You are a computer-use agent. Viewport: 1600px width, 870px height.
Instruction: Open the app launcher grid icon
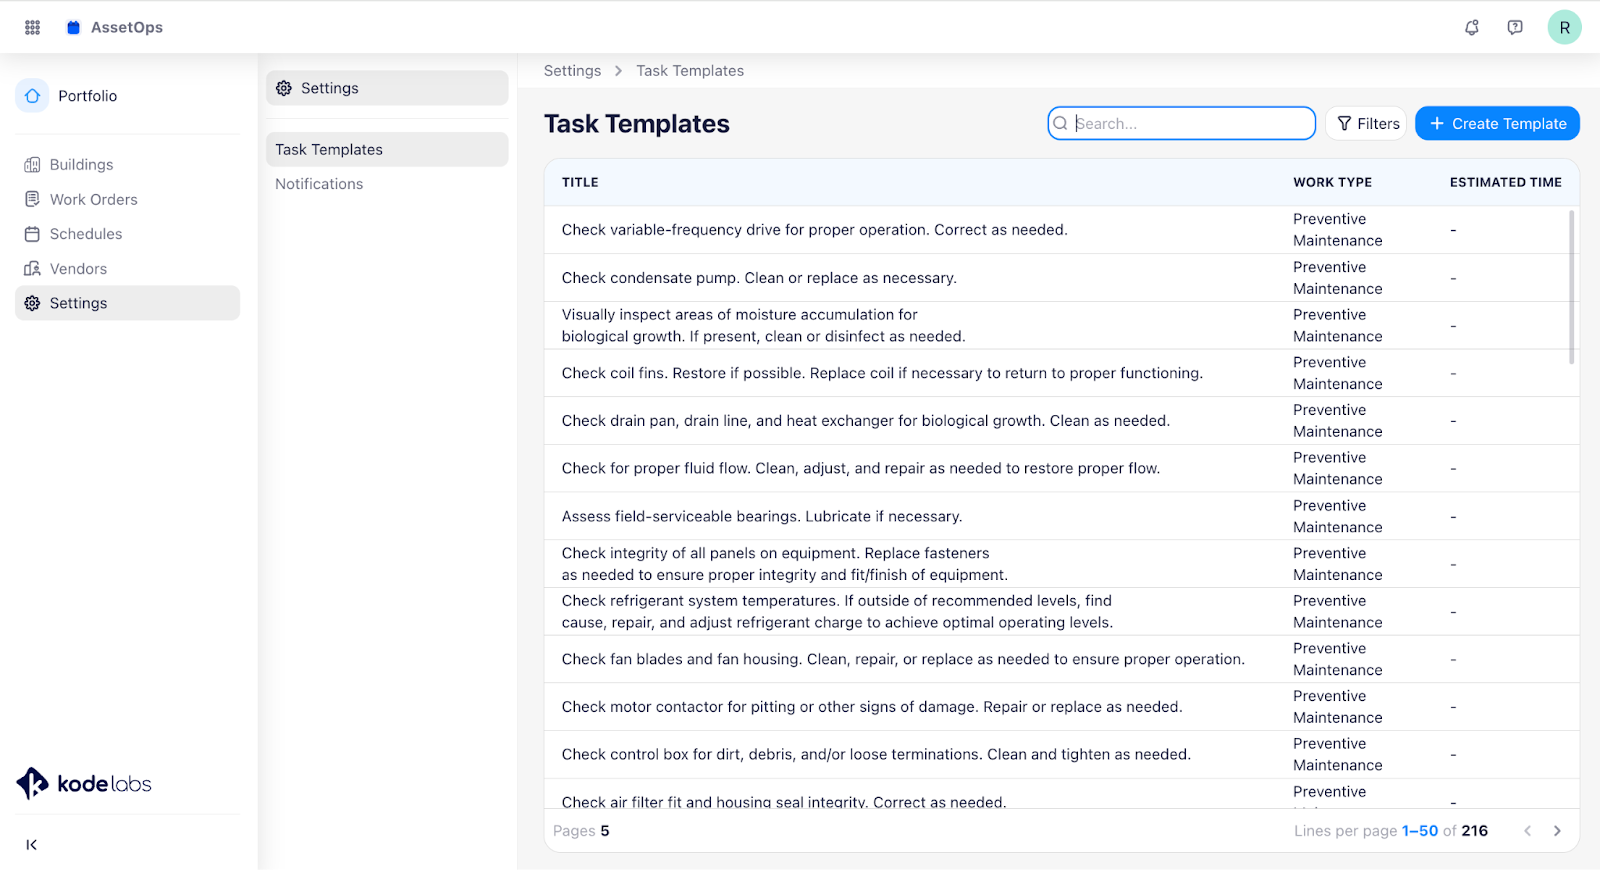pyautogui.click(x=32, y=27)
